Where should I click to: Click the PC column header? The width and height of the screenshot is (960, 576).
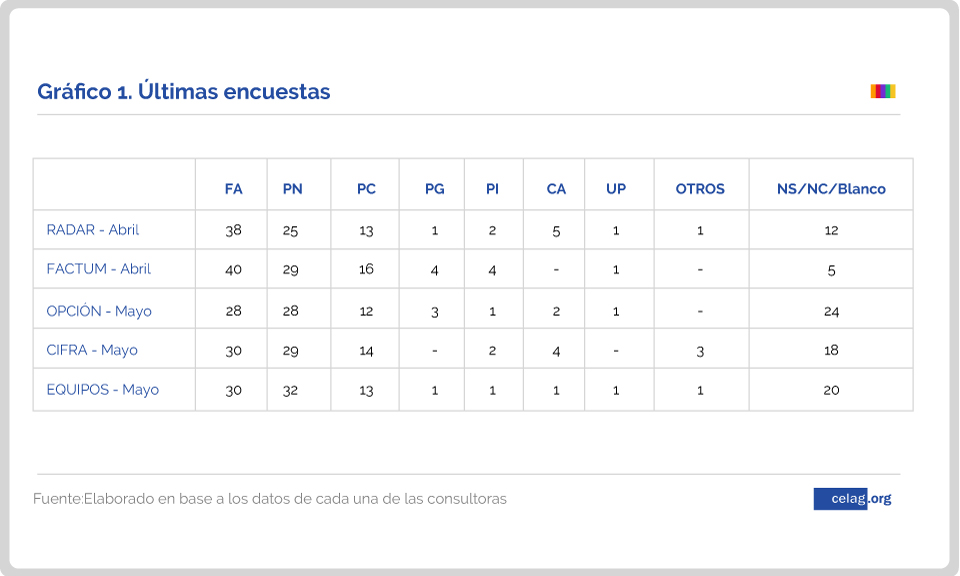[366, 189]
